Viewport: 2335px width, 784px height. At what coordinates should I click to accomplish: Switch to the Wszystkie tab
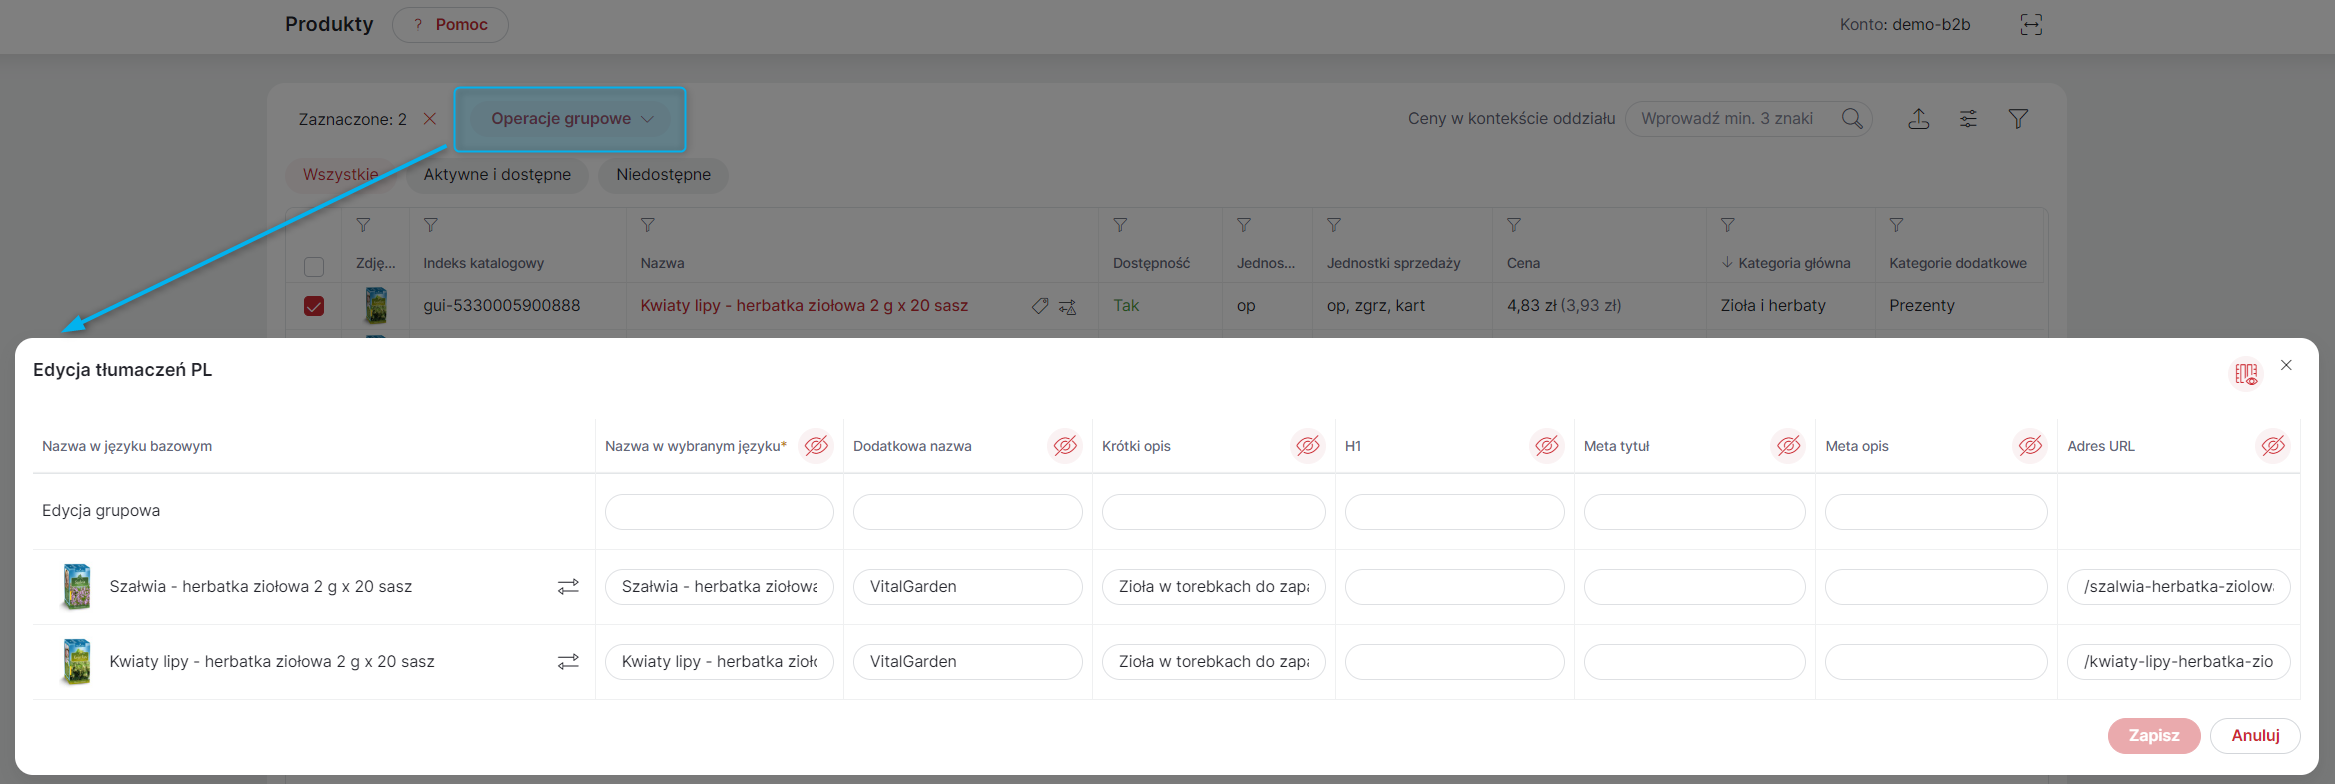(341, 174)
